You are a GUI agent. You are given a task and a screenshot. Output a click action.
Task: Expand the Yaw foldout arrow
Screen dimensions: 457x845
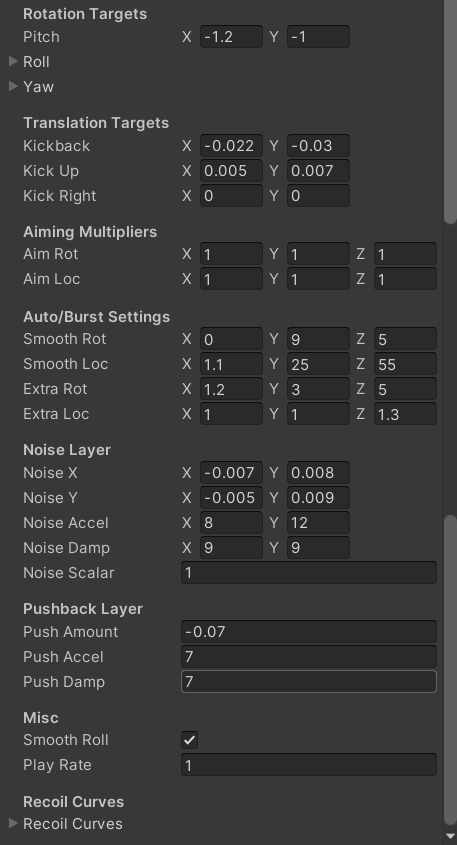pos(14,86)
